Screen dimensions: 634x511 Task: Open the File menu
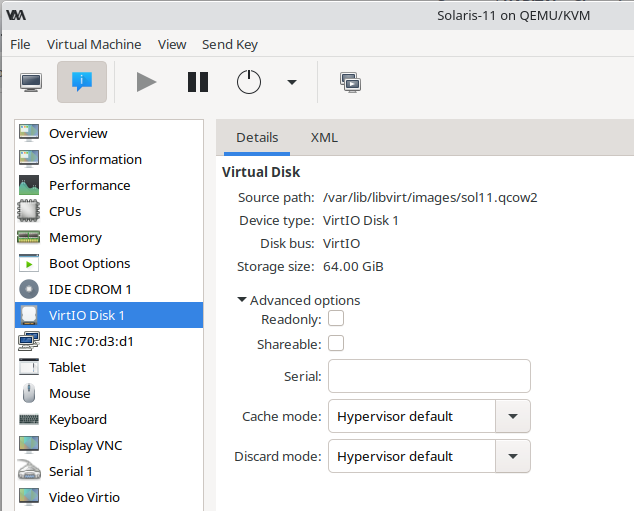[20, 44]
